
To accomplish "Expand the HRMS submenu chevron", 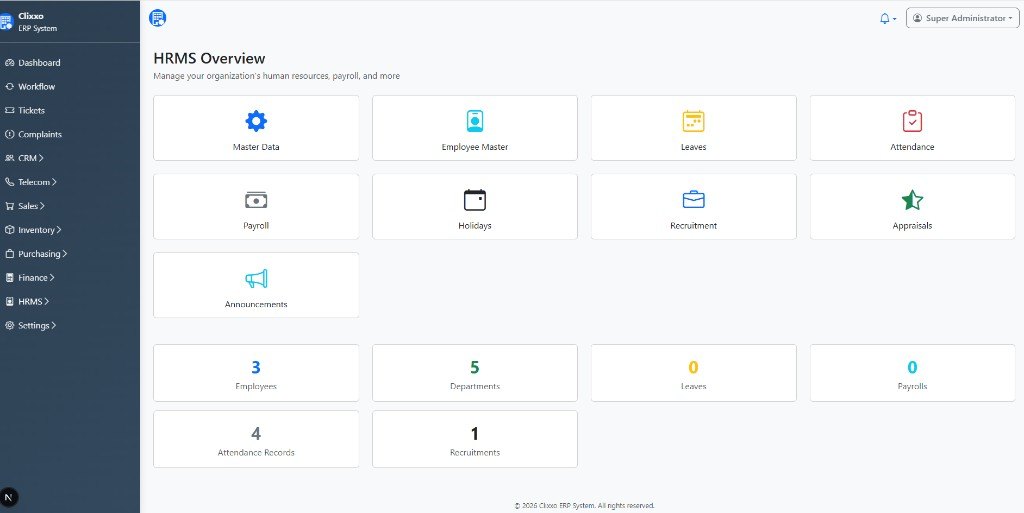I will (46, 302).
